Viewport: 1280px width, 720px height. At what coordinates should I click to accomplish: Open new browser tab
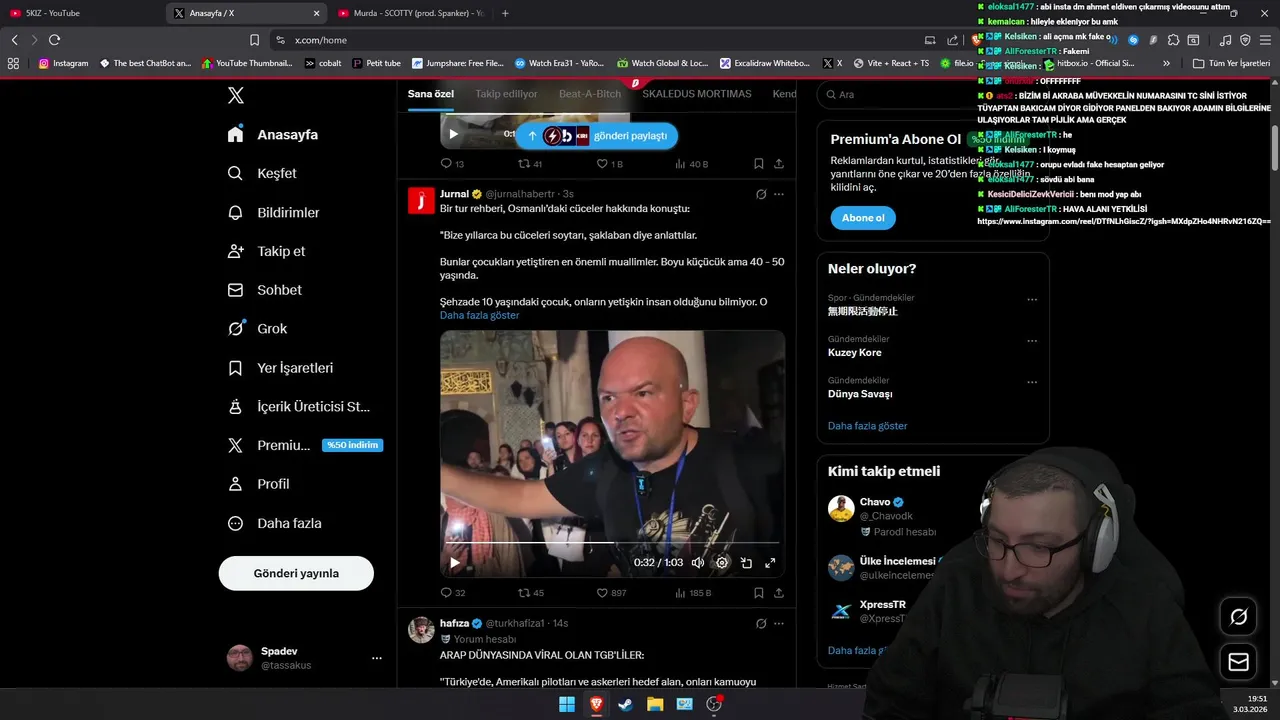(x=505, y=13)
